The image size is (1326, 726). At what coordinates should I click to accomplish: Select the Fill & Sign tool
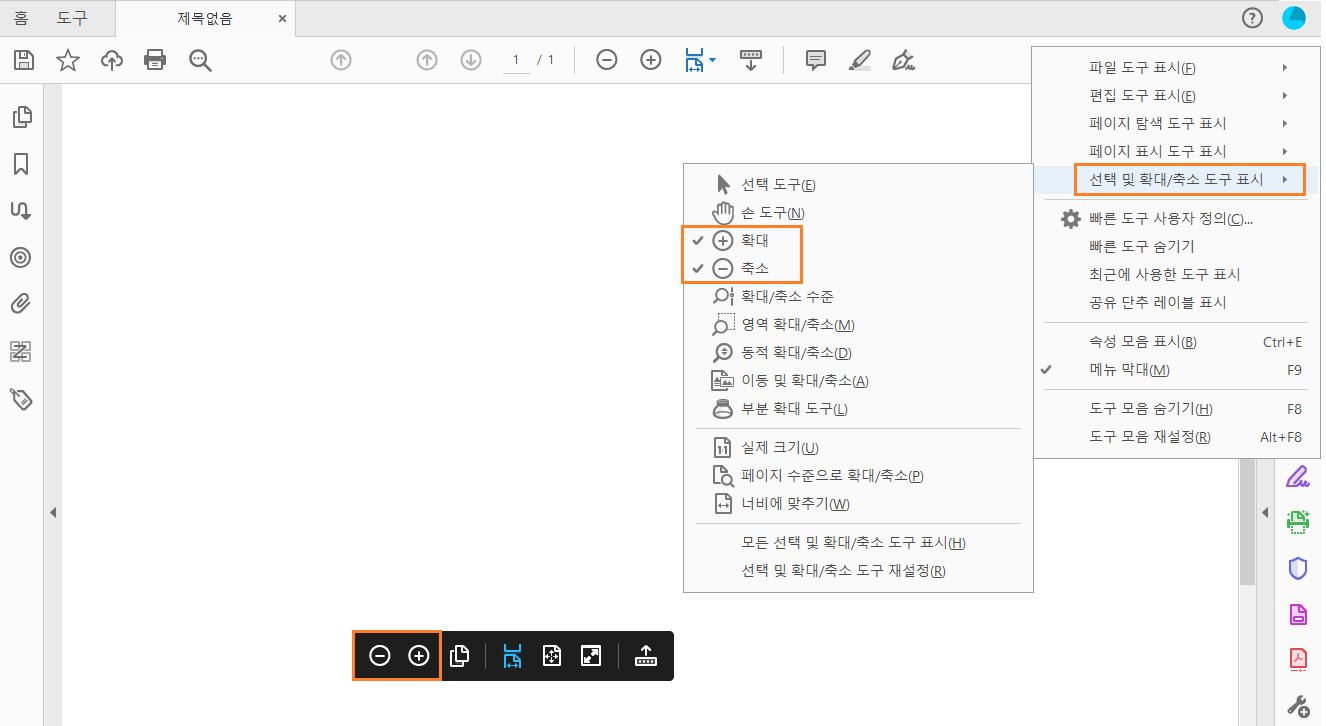point(1297,477)
